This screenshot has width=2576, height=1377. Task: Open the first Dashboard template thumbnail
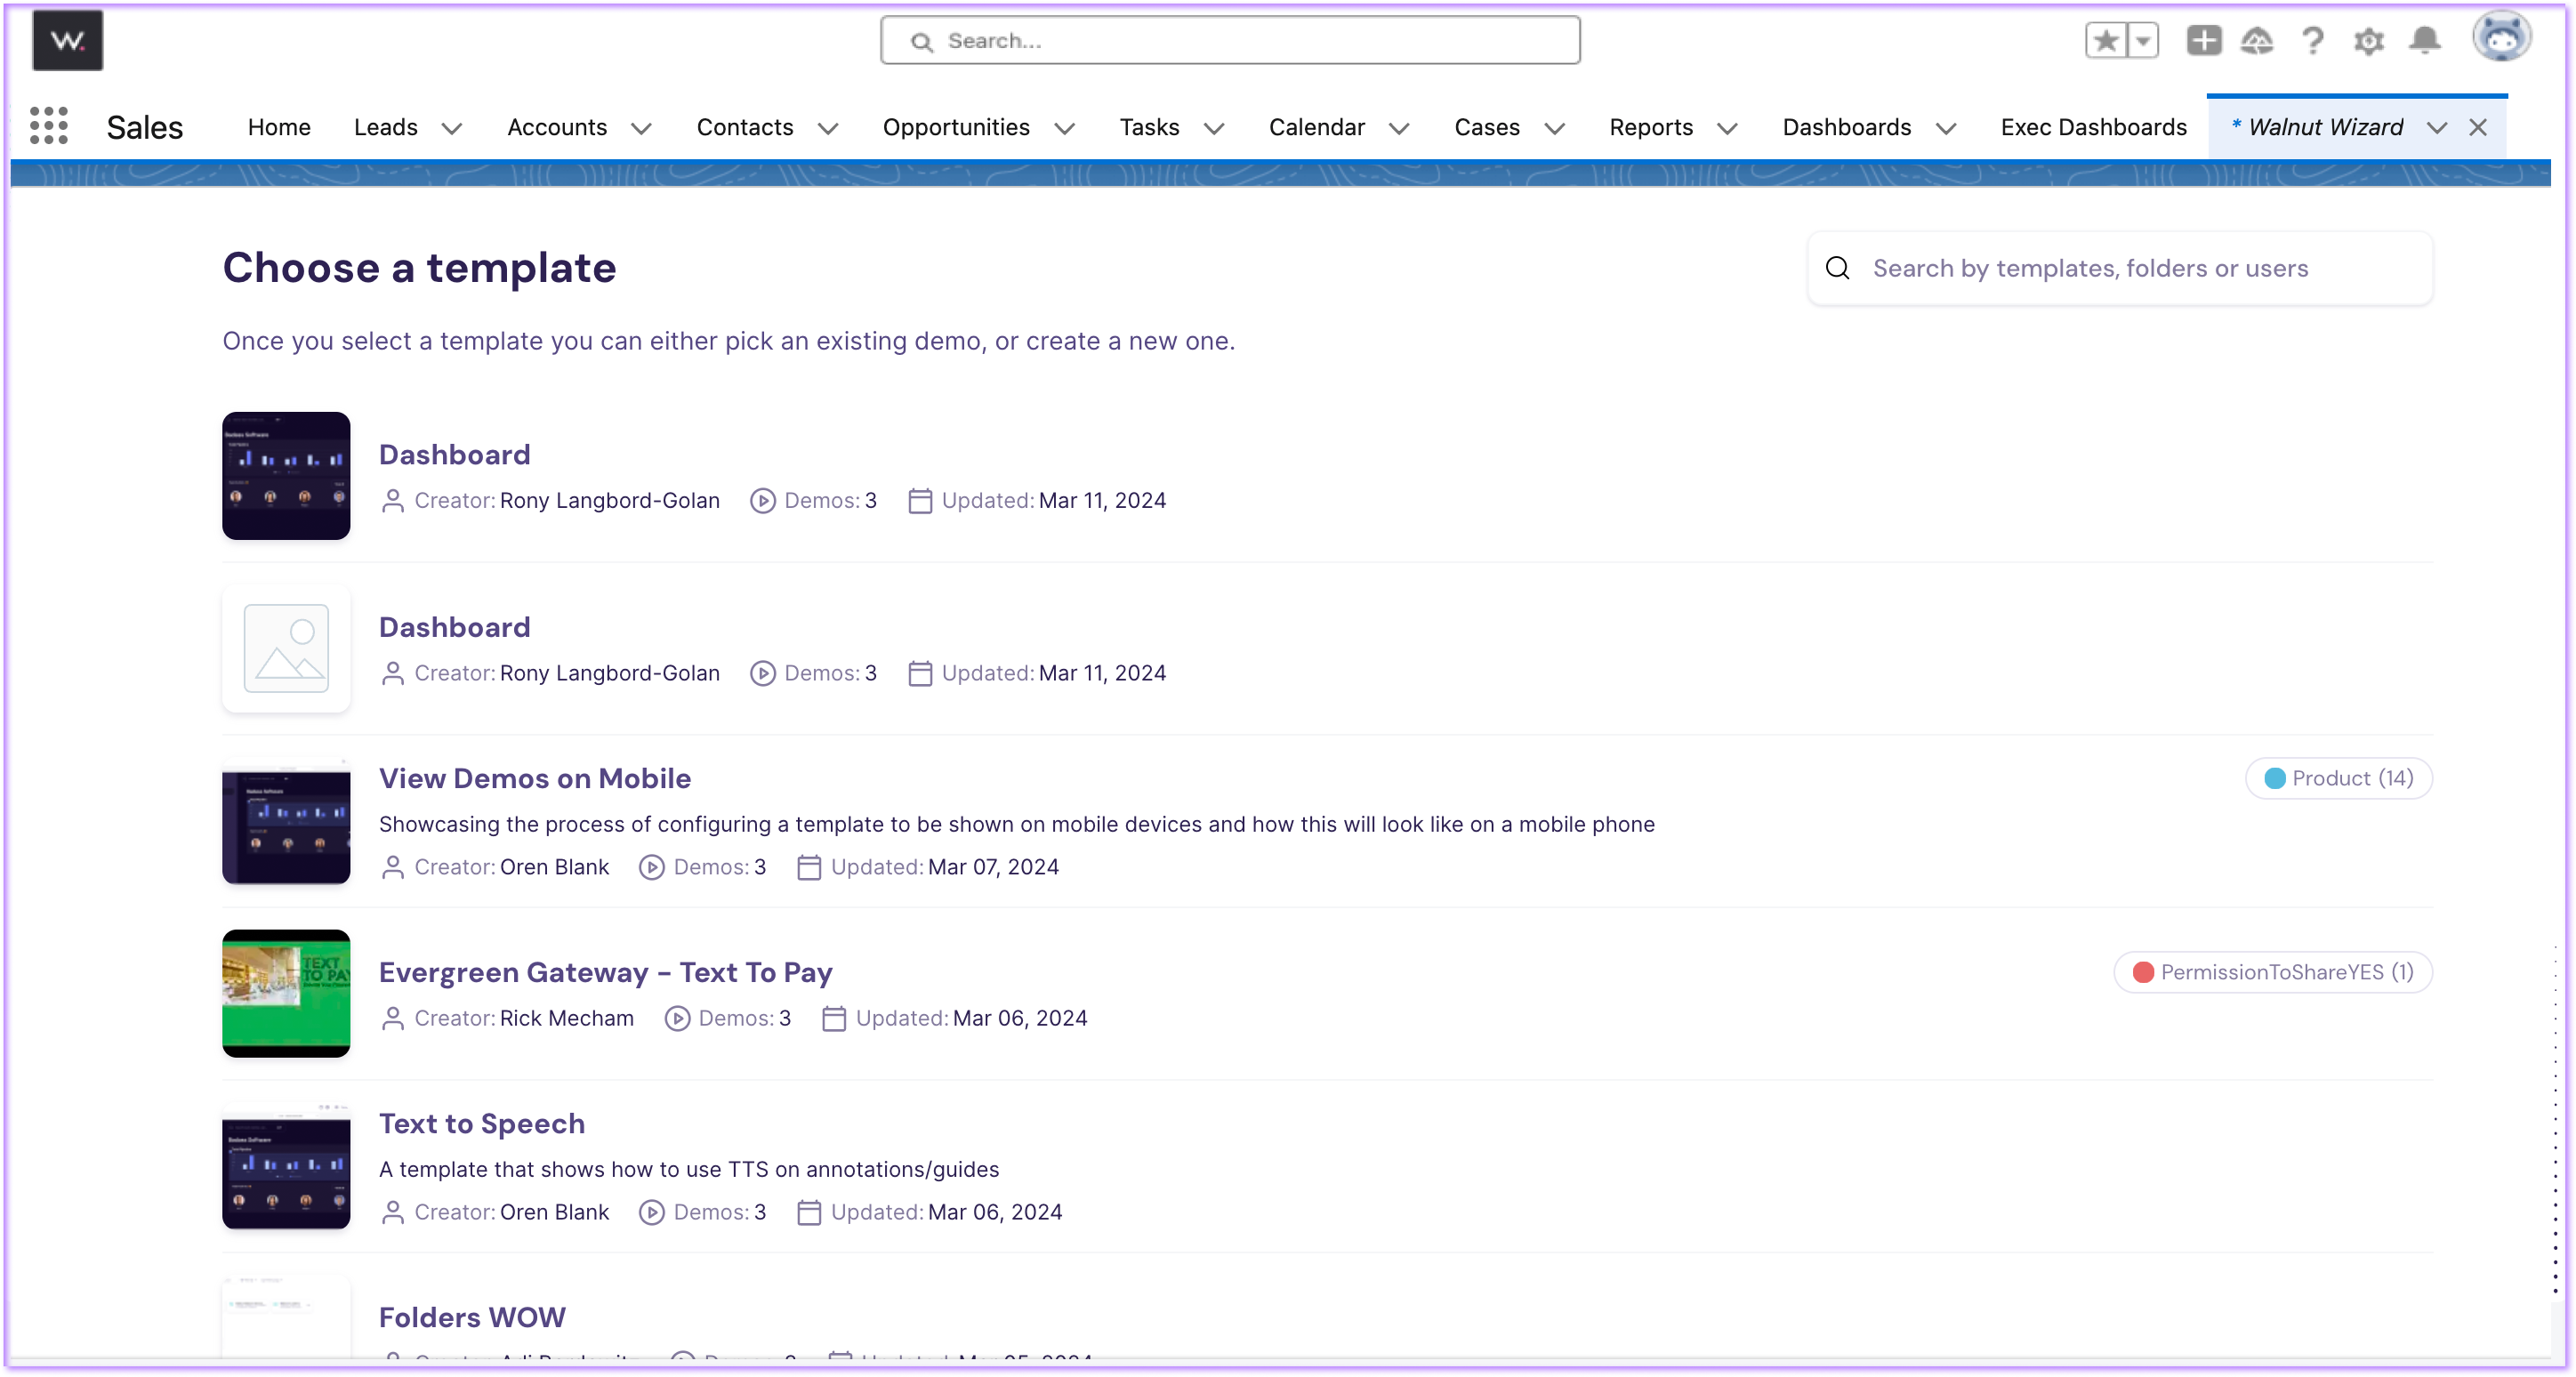286,476
